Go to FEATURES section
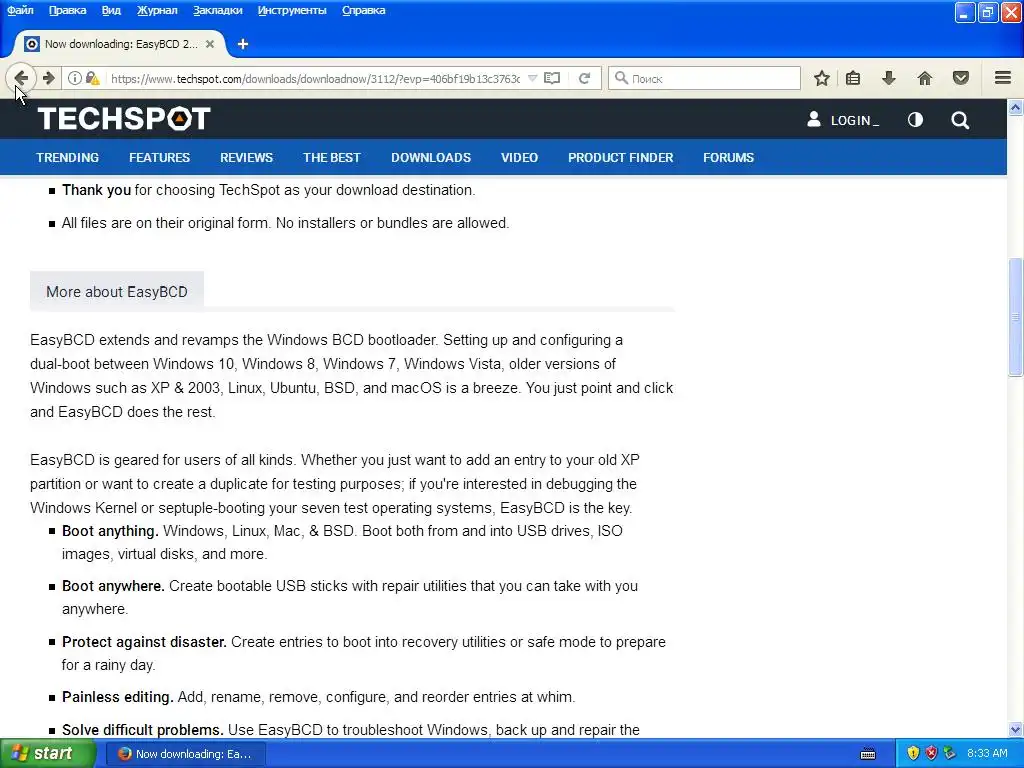1024x768 pixels. tap(159, 157)
